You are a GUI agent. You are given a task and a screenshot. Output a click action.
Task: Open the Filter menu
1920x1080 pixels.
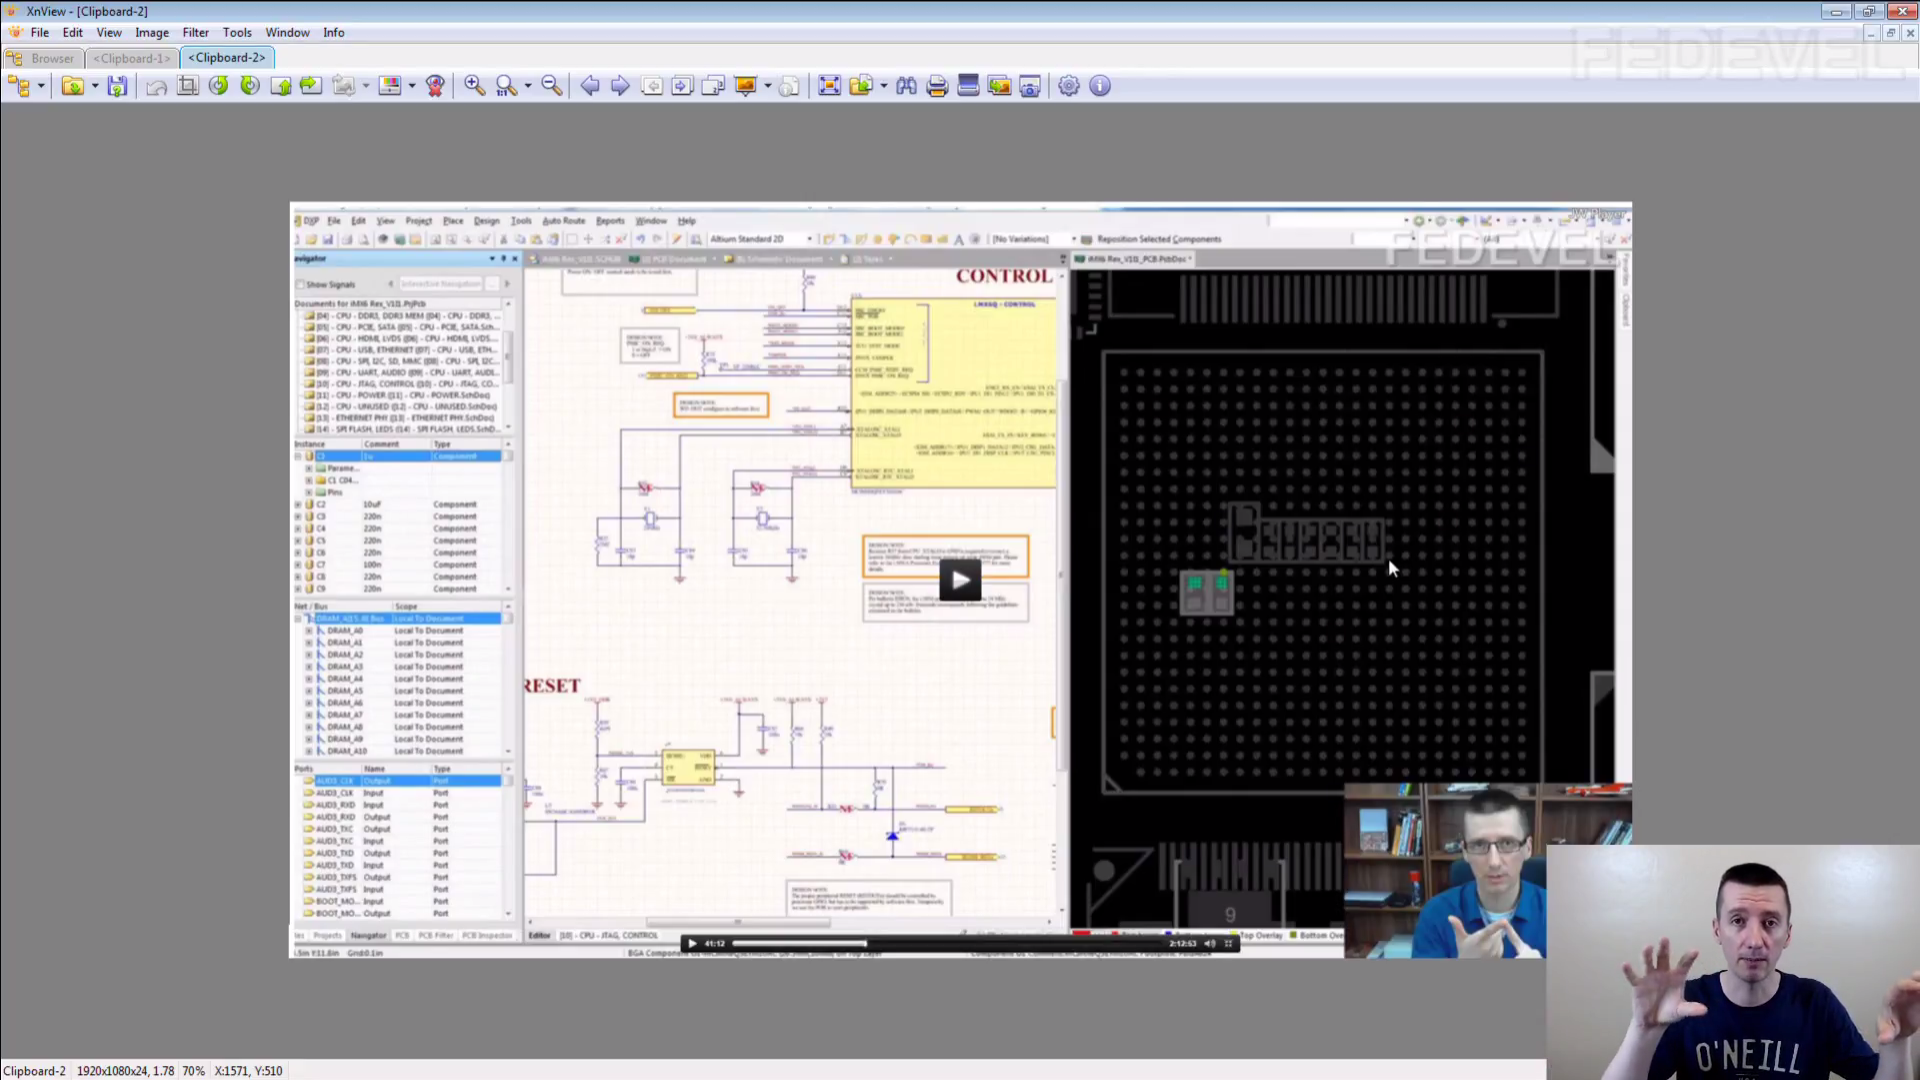click(x=195, y=32)
